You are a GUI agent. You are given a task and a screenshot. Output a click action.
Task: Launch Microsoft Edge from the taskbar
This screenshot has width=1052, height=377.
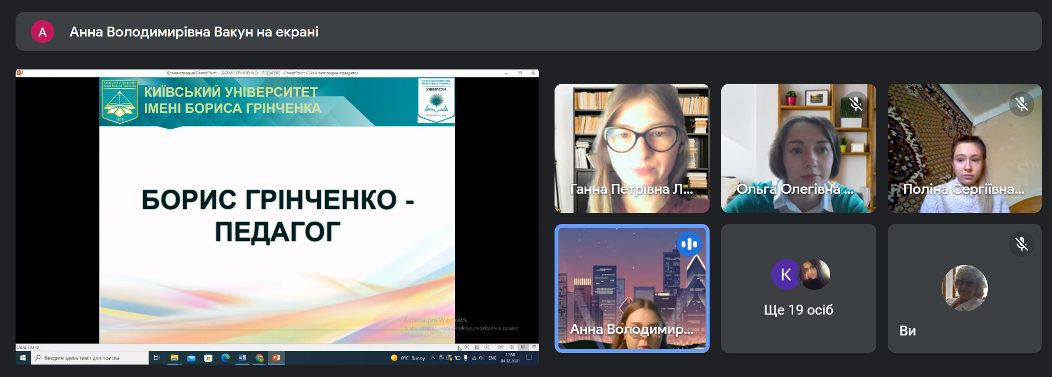point(225,358)
